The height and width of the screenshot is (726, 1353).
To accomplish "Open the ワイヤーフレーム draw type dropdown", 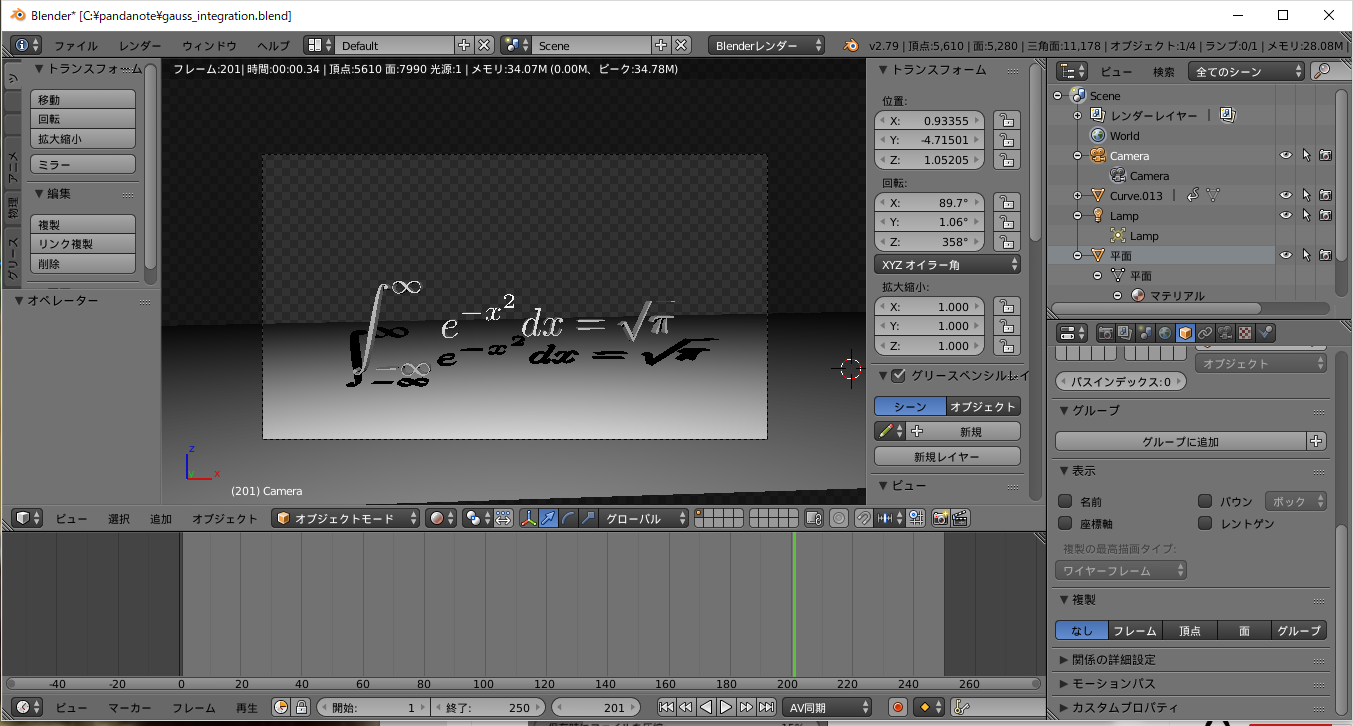I will pyautogui.click(x=1121, y=570).
